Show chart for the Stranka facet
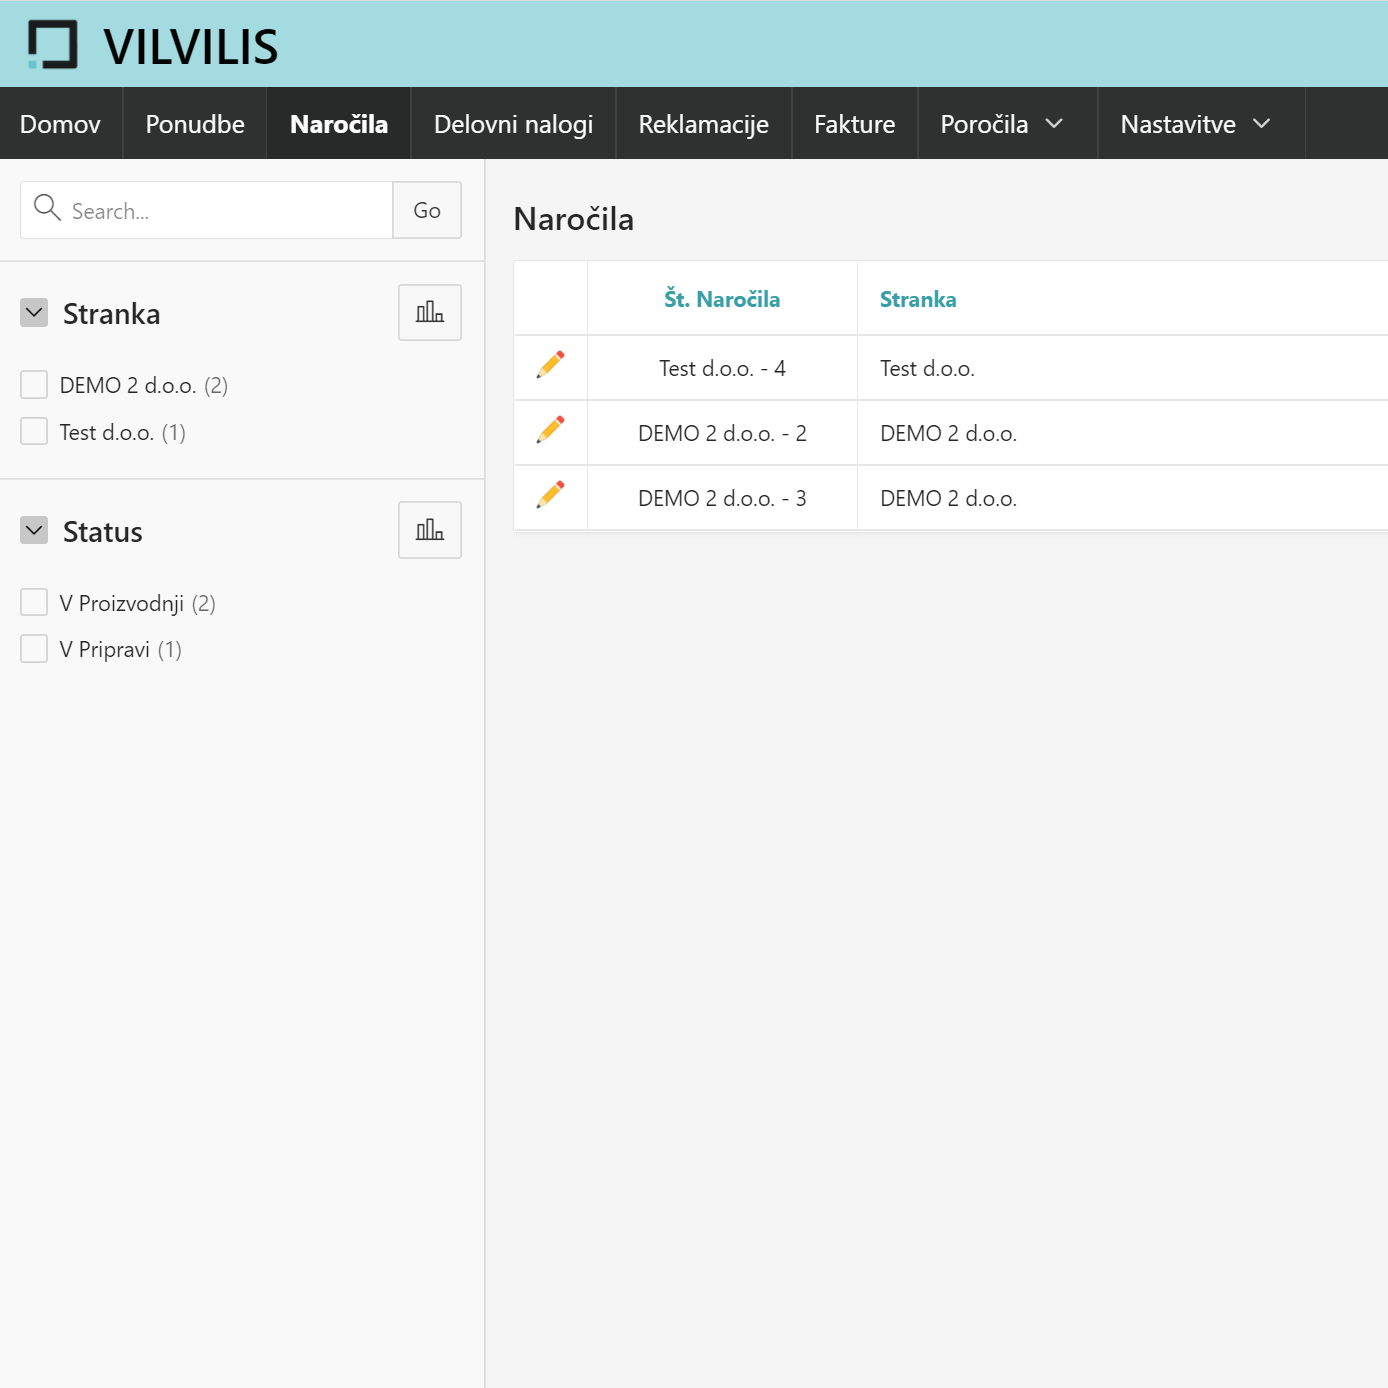Screen dimensions: 1388x1388 [x=429, y=312]
